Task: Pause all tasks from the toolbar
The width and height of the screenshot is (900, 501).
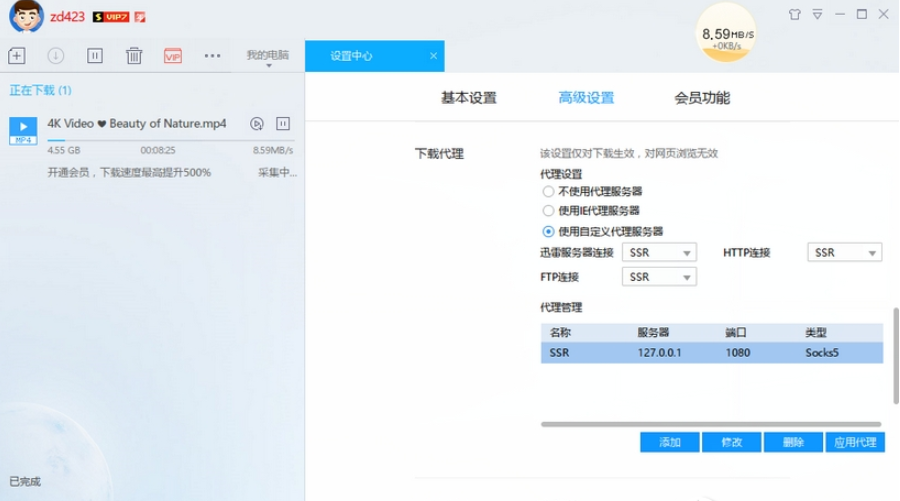Action: [95, 56]
